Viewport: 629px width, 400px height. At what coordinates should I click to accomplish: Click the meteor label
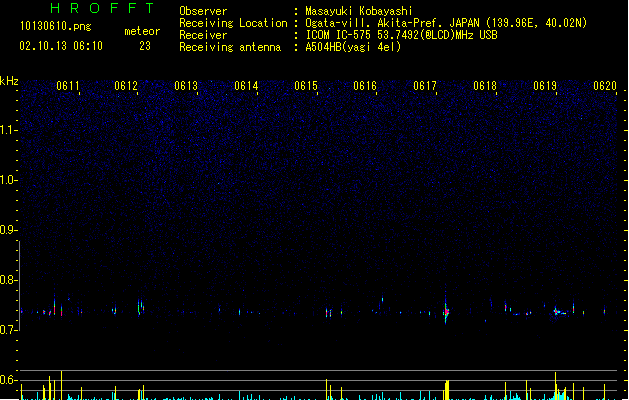142,31
